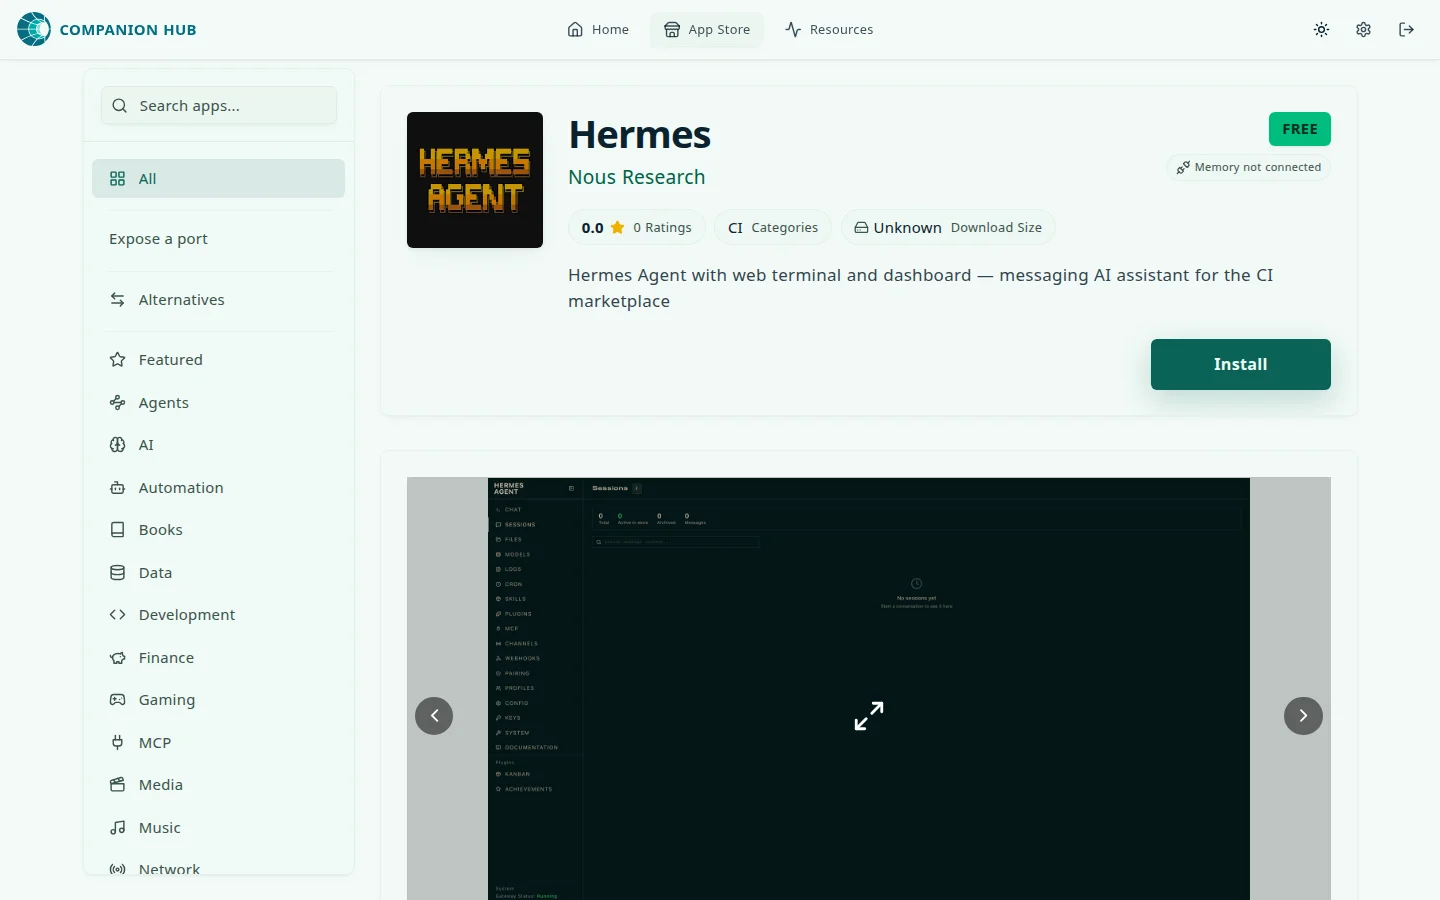1440x900 pixels.
Task: Click the Hermes Agent app logo
Action: click(x=475, y=180)
